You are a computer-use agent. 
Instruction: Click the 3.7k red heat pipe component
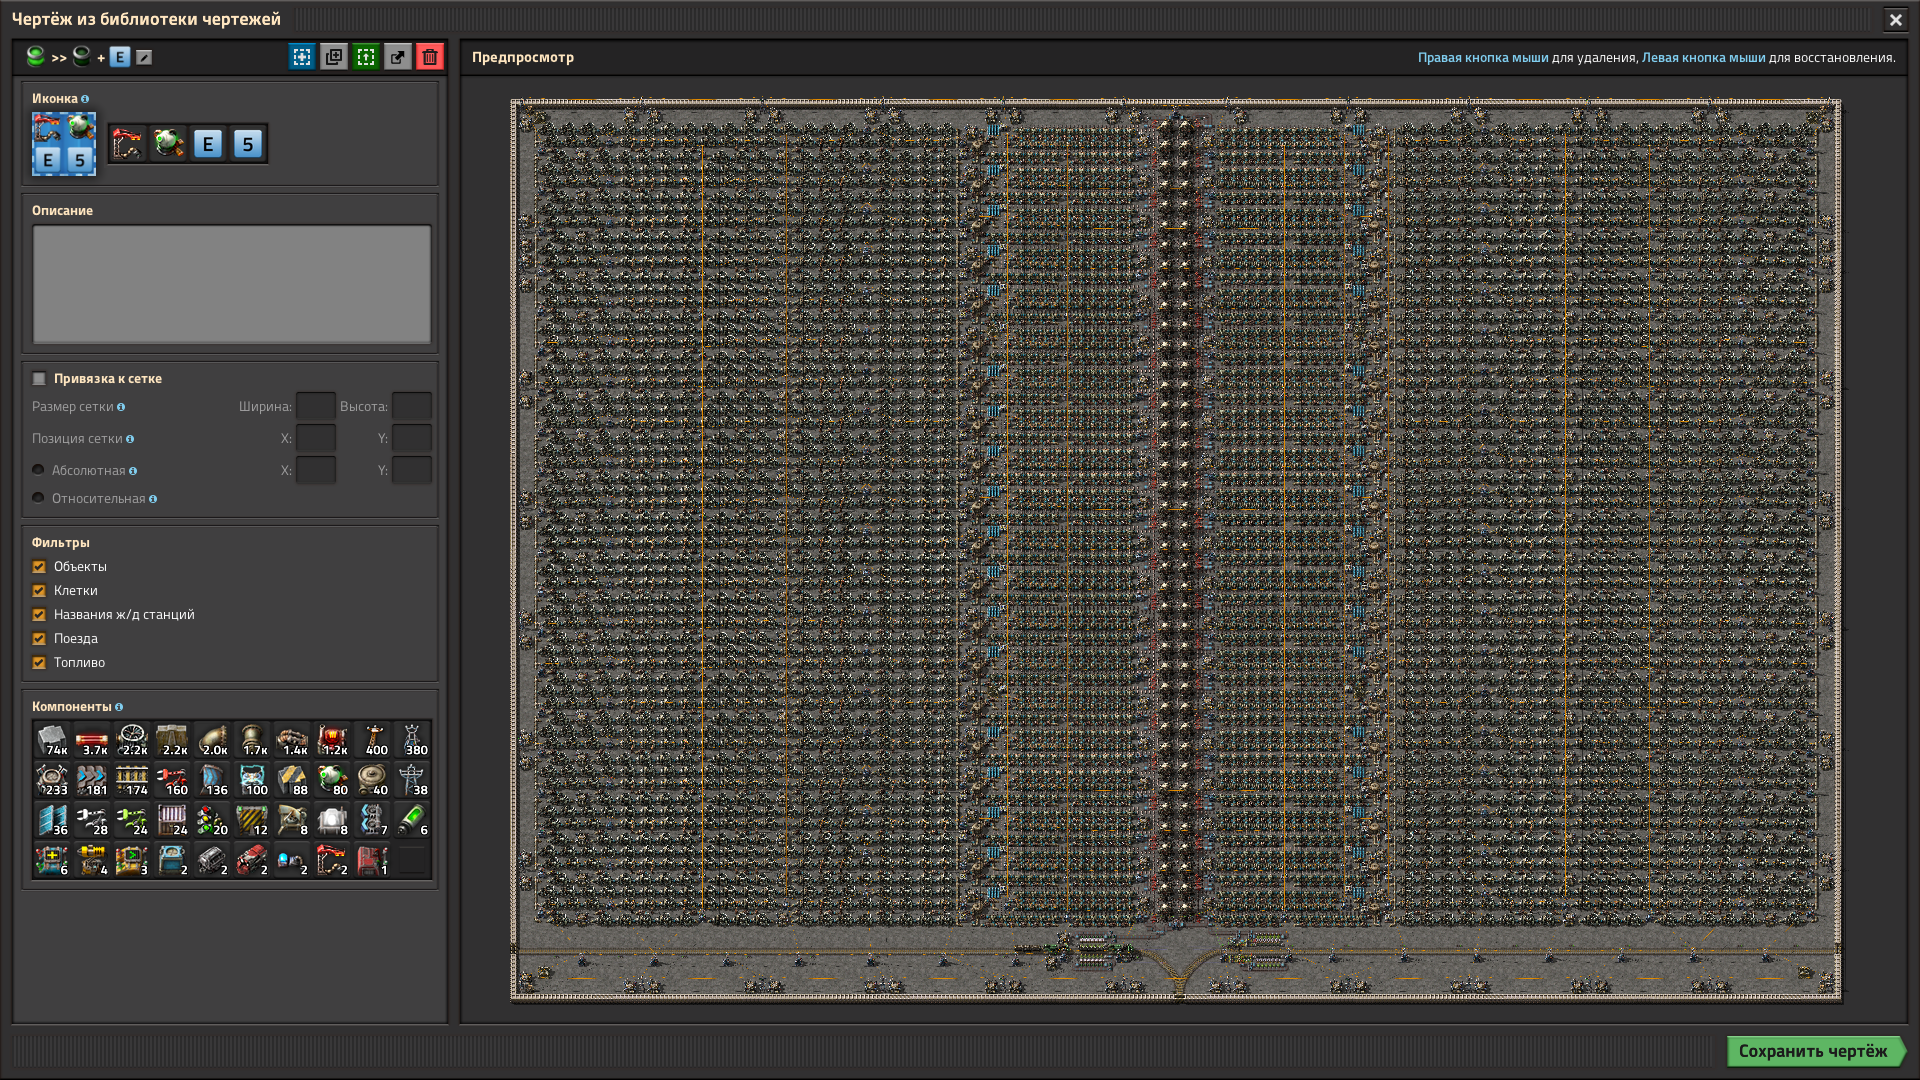92,740
